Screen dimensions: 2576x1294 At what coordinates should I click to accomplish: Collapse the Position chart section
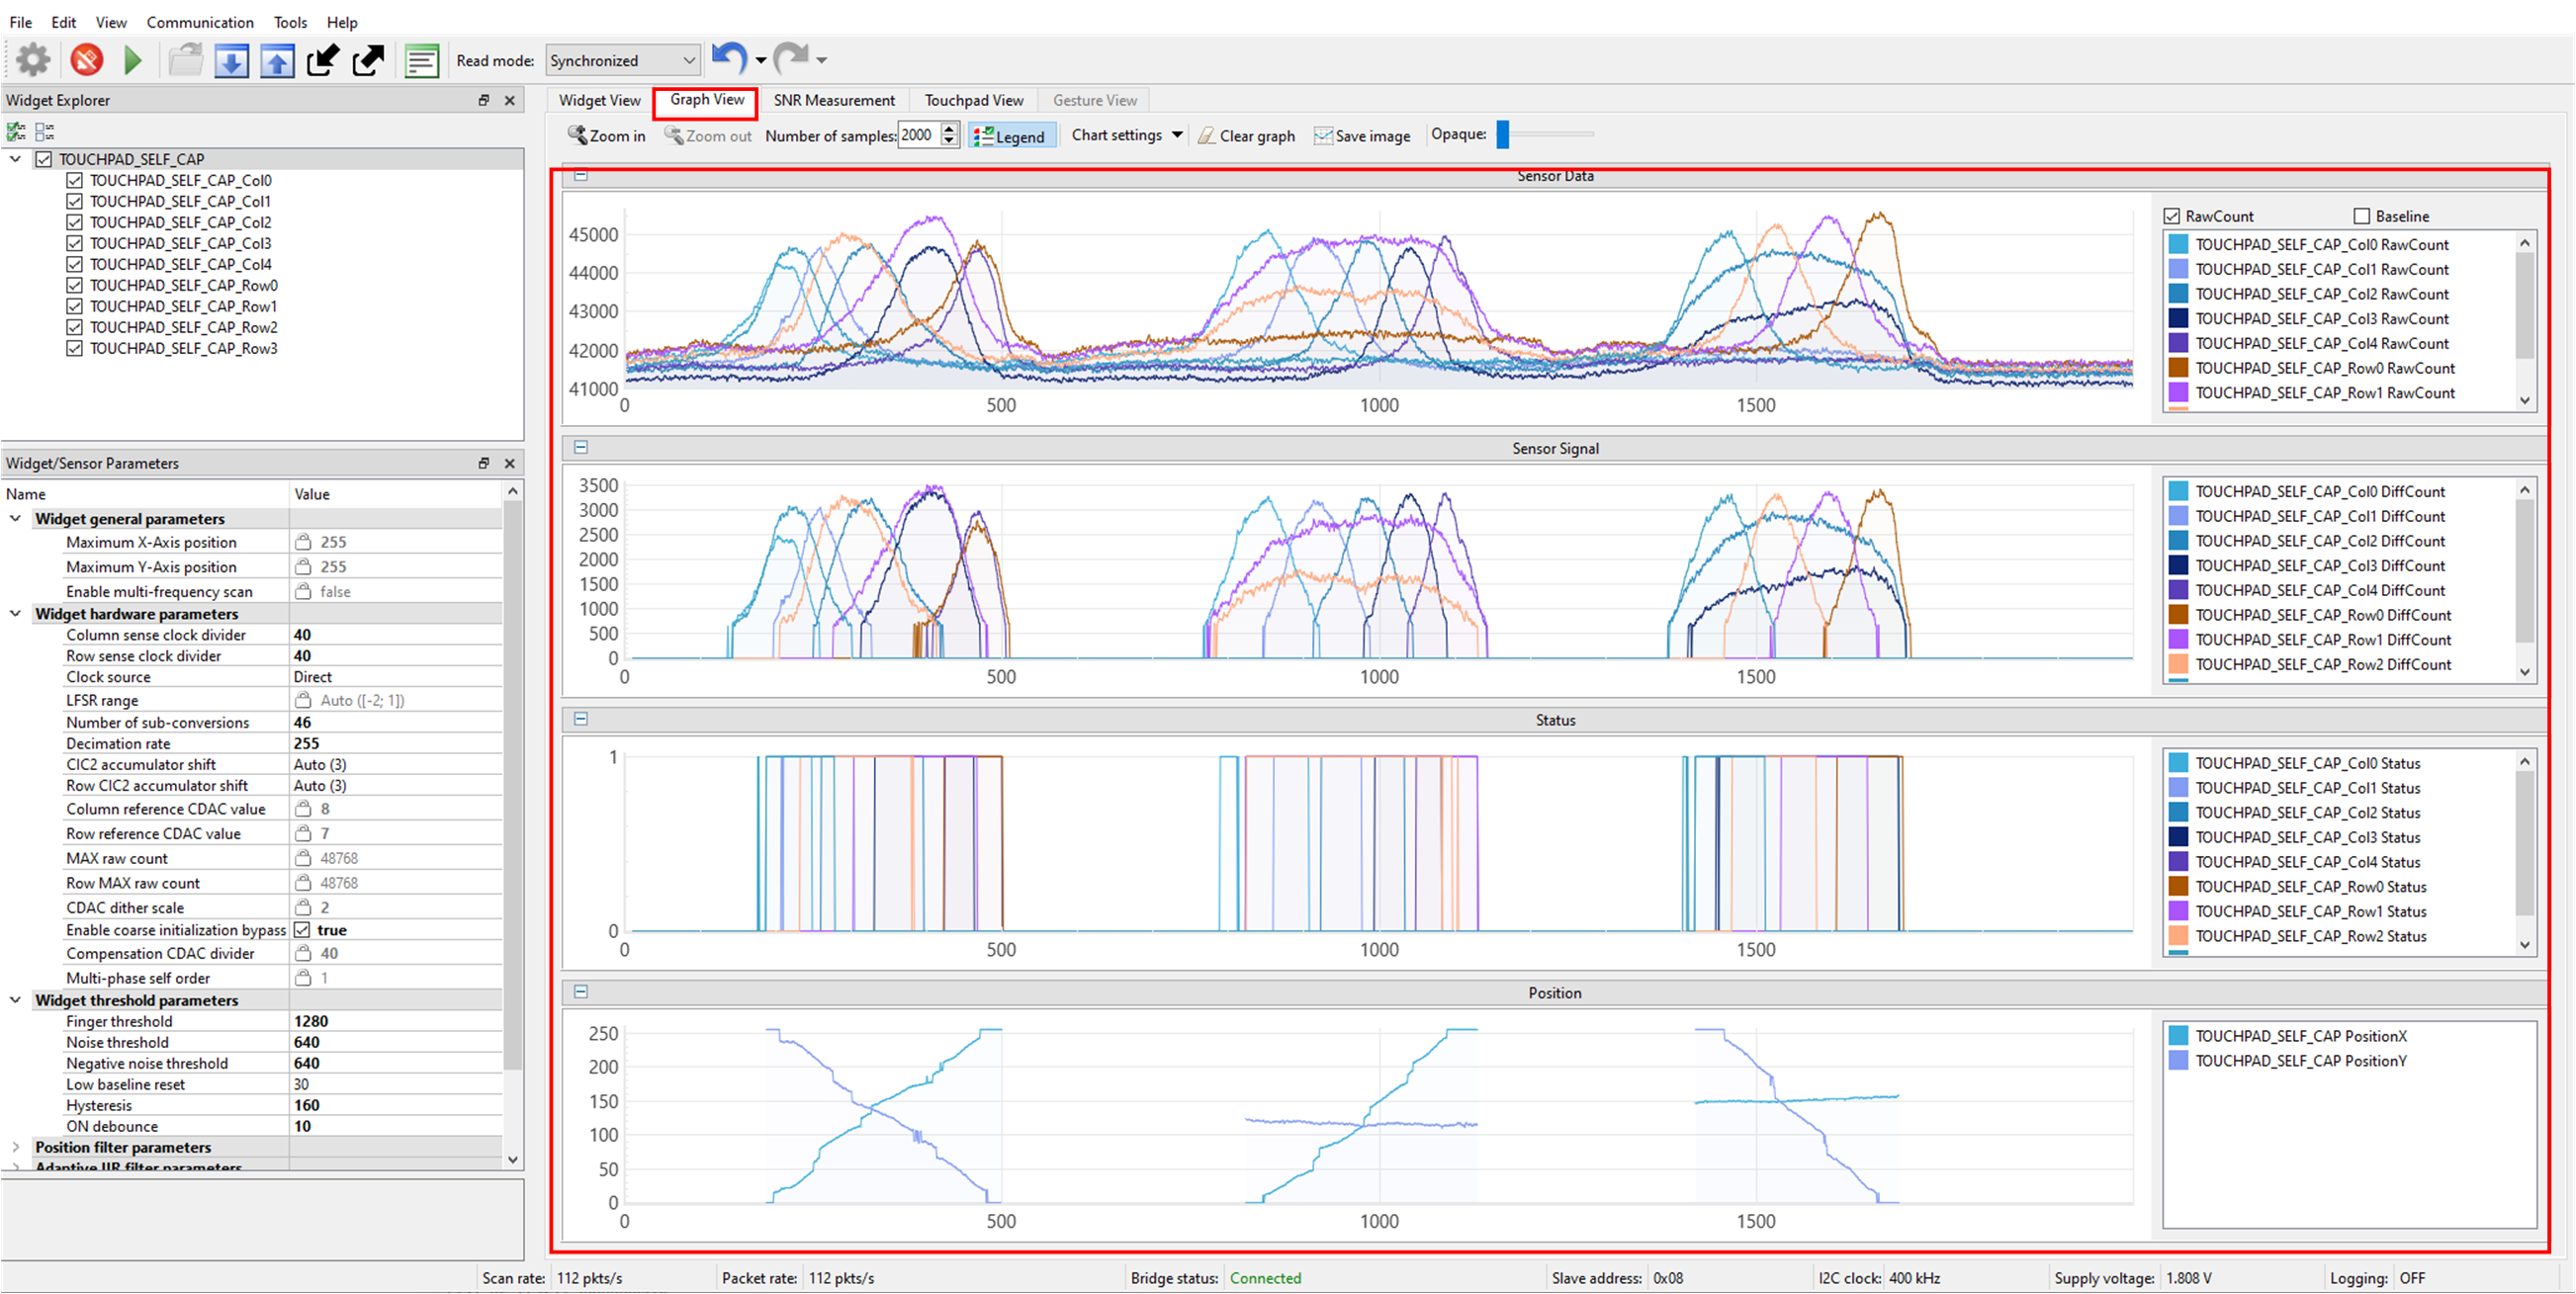[x=581, y=992]
